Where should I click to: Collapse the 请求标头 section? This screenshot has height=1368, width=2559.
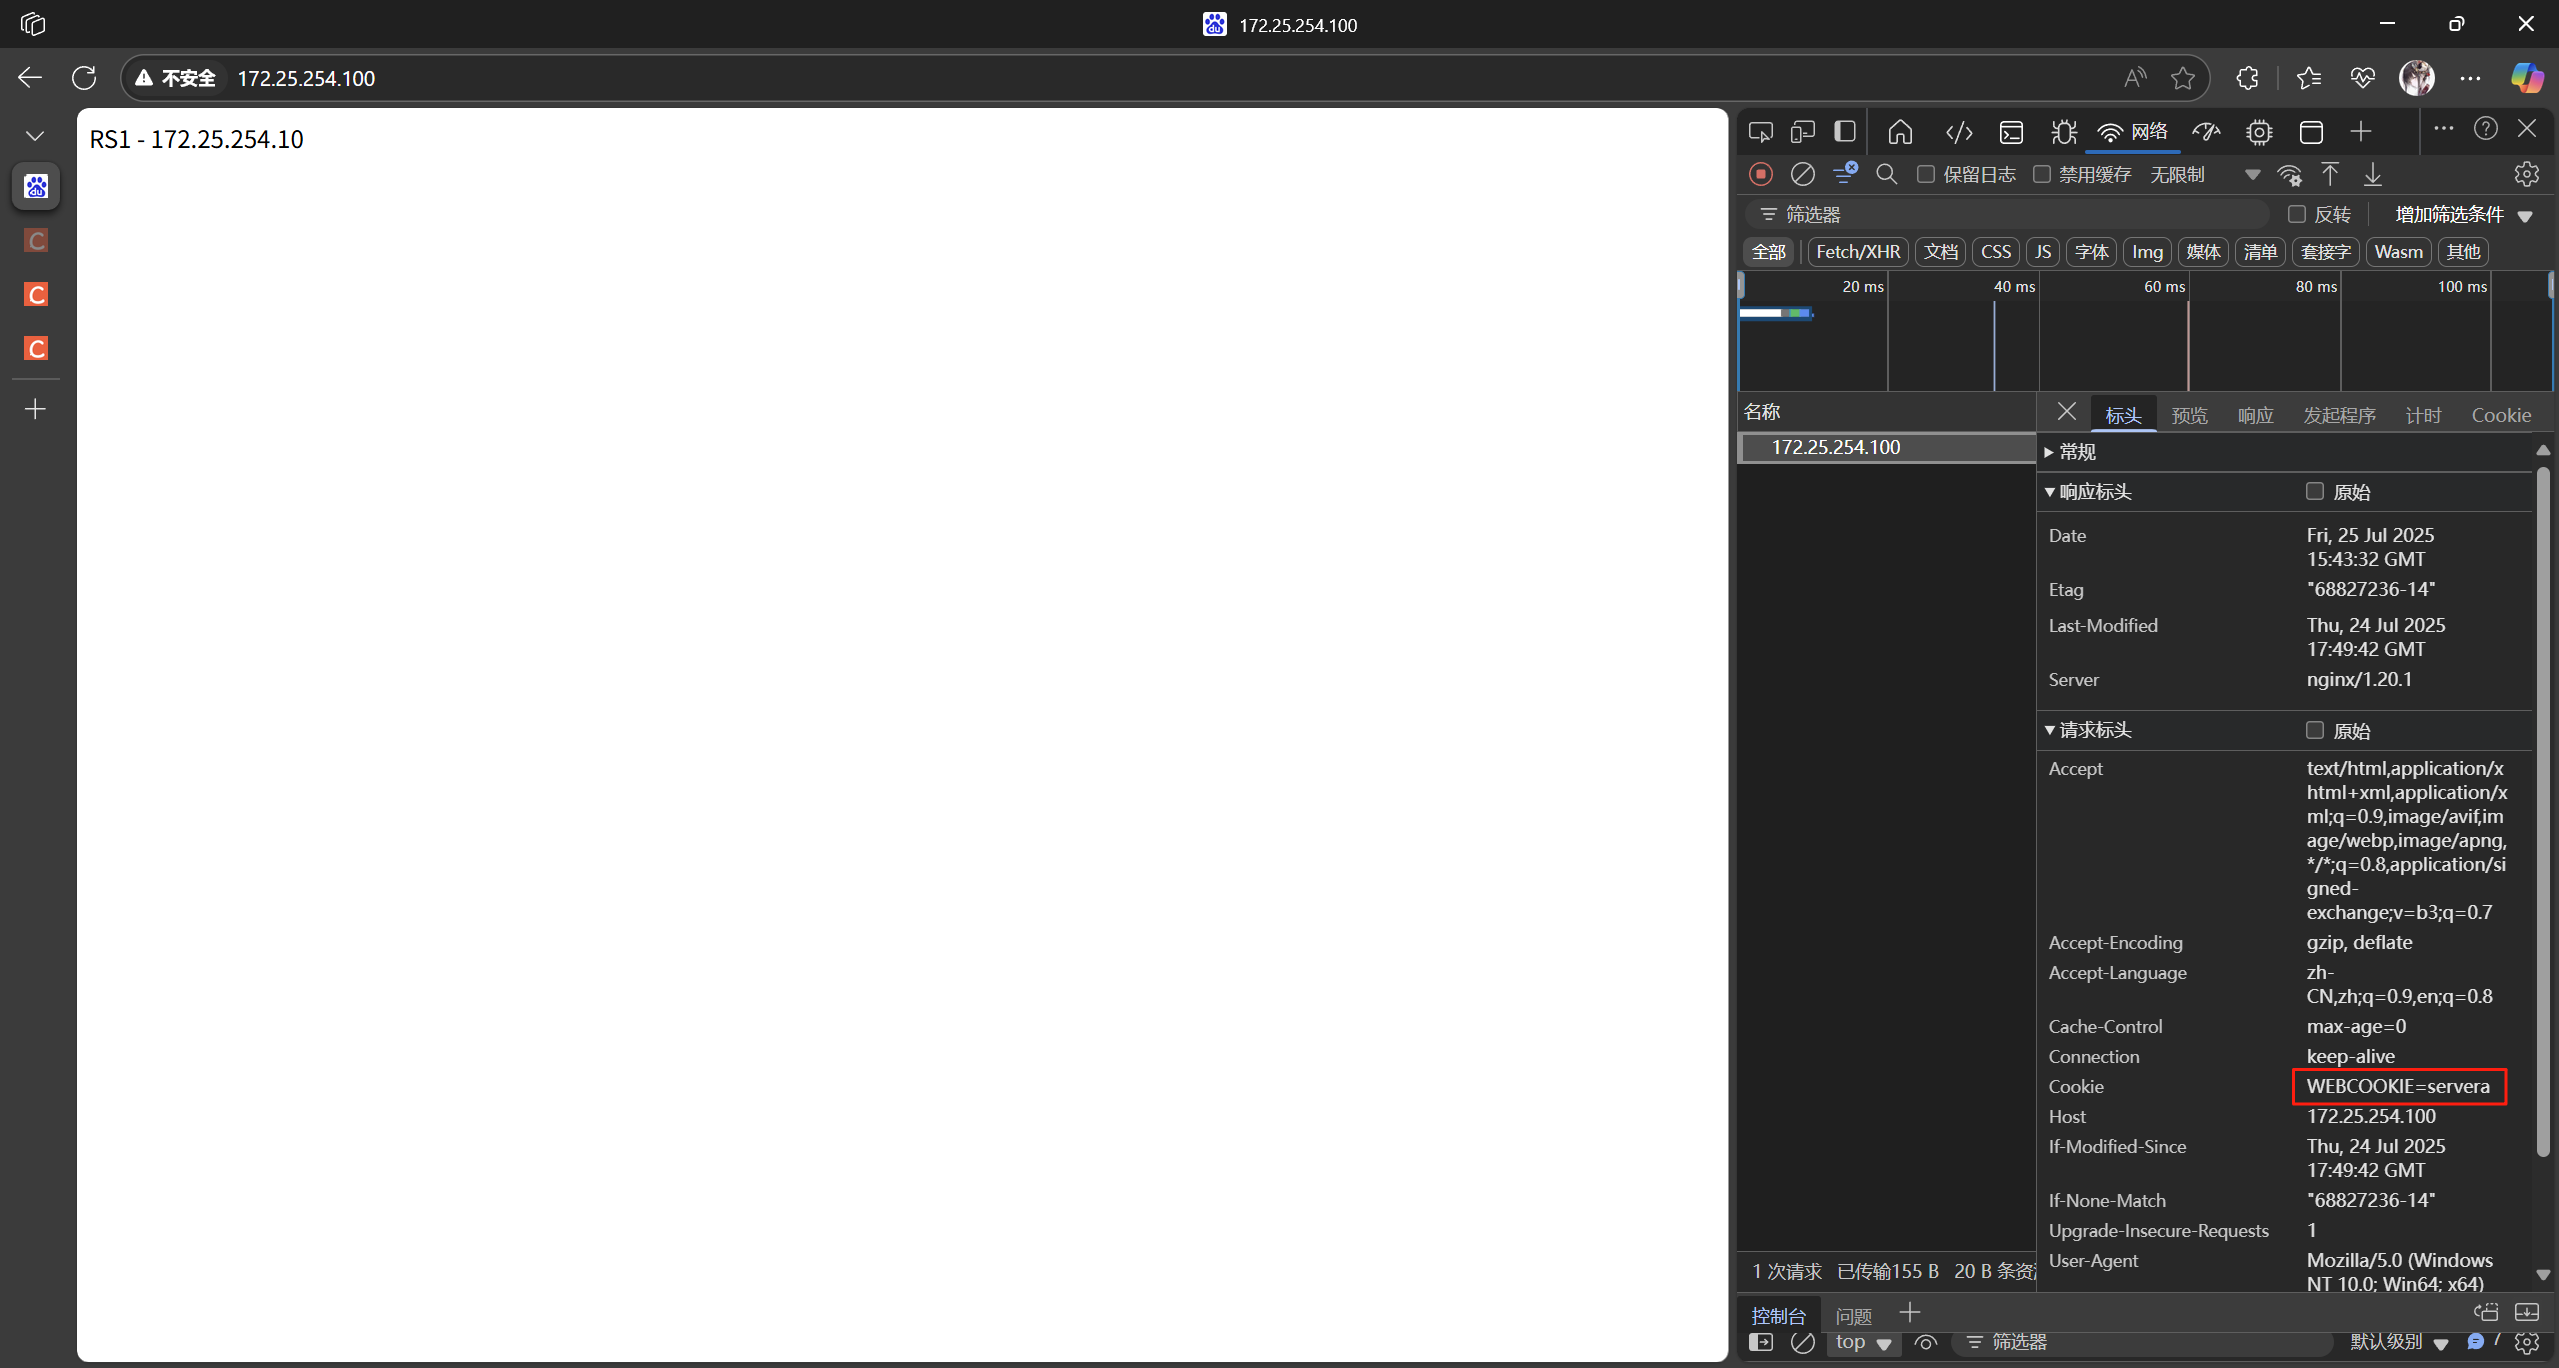[x=2088, y=730]
